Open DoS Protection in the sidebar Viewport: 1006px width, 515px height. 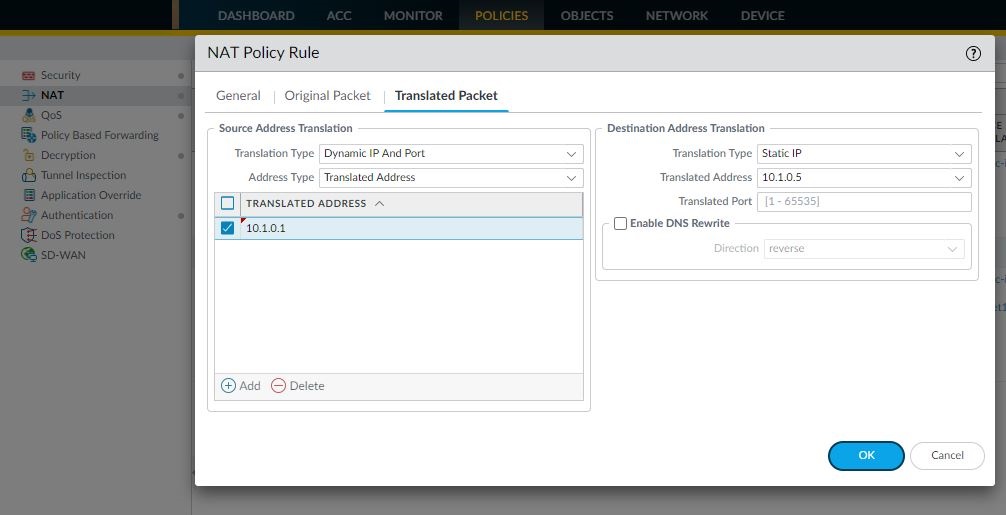(x=78, y=235)
